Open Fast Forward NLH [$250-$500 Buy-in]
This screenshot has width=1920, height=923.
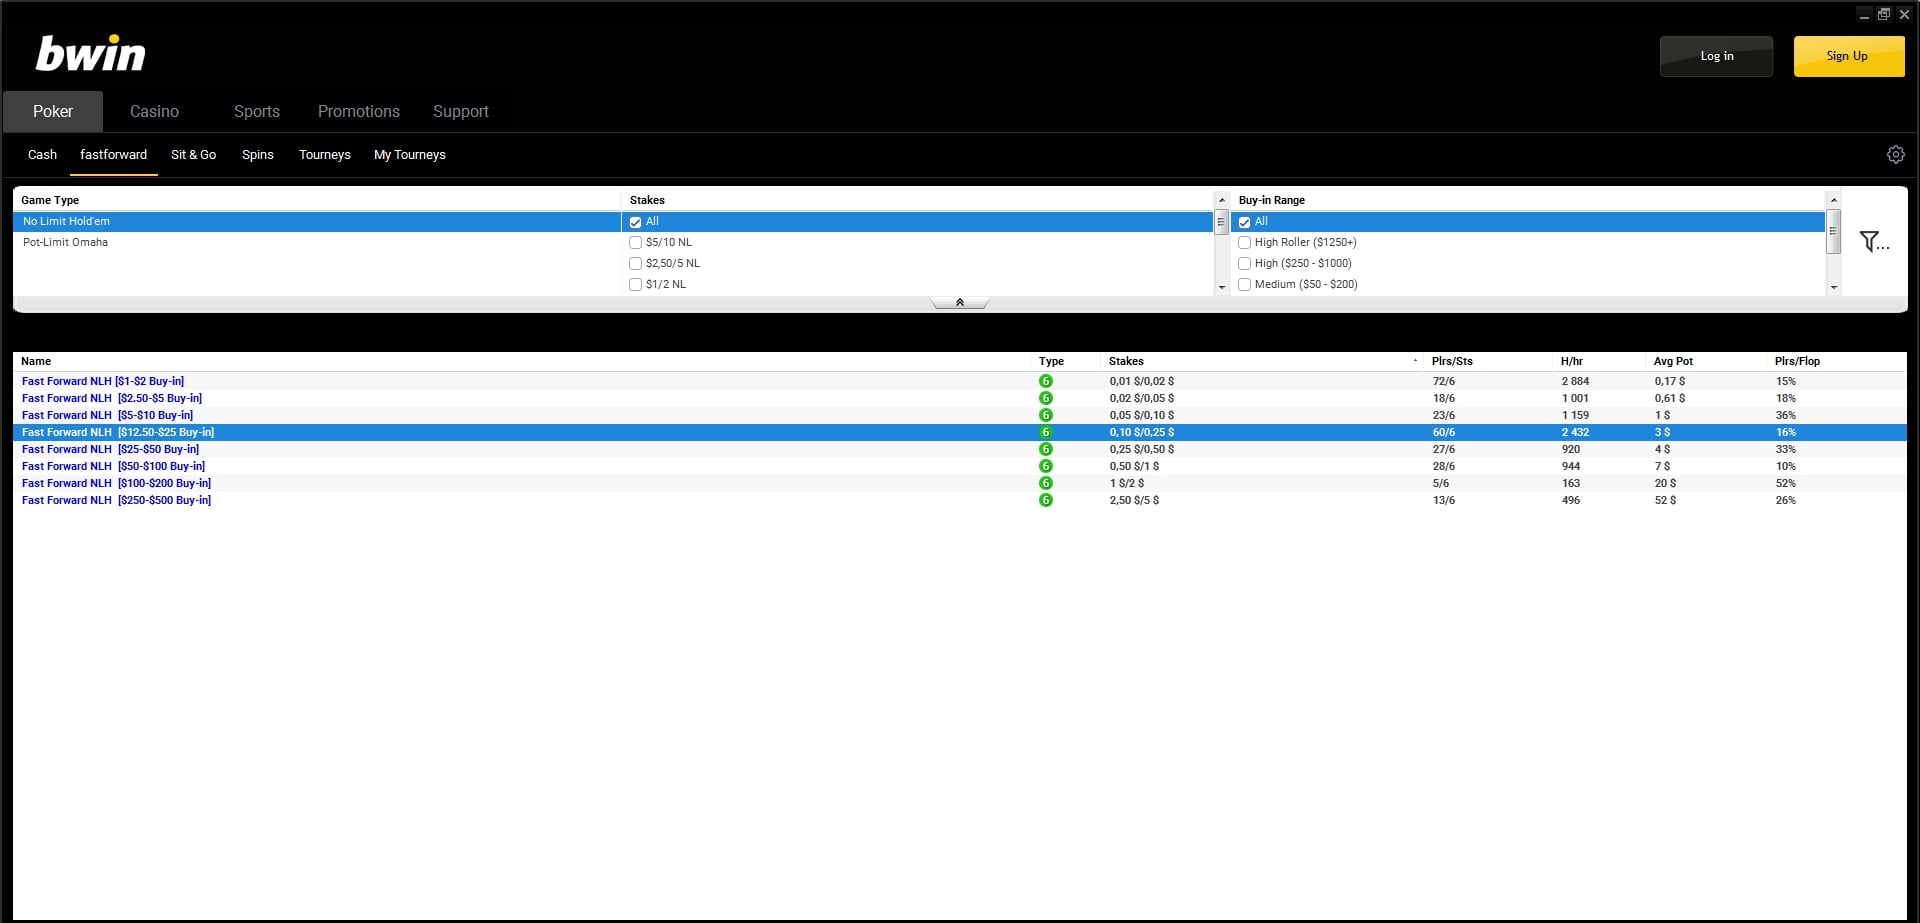click(x=116, y=500)
